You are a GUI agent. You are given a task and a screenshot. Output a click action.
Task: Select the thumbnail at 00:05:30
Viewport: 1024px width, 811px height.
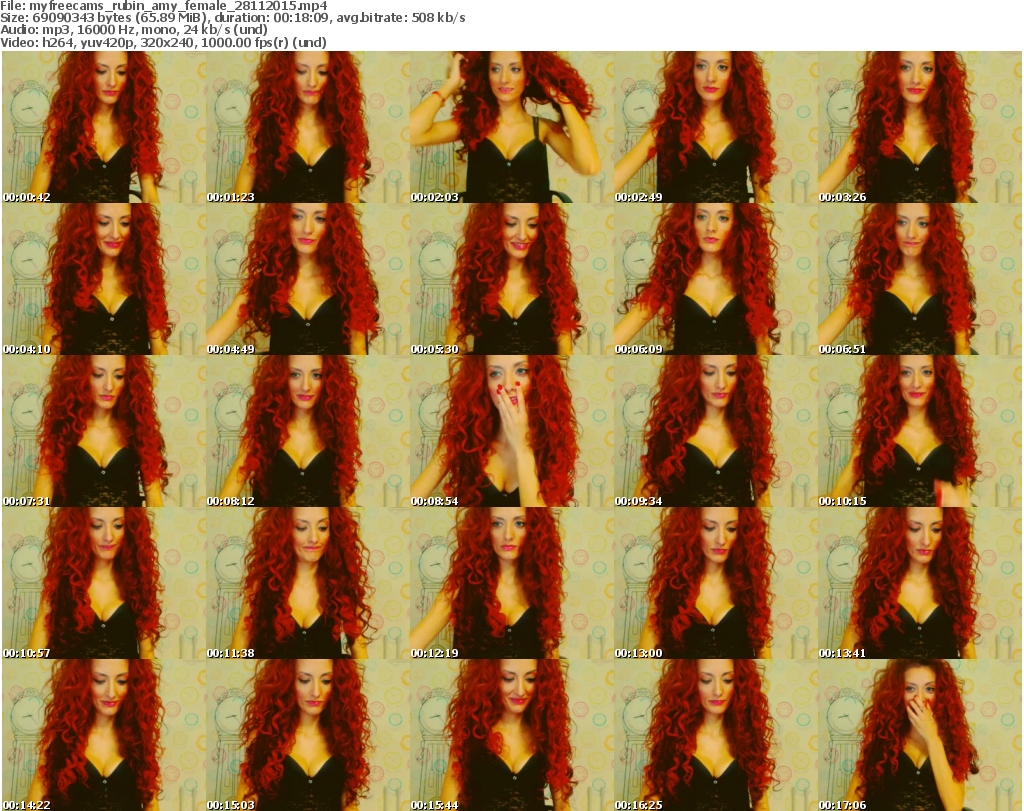[x=512, y=279]
